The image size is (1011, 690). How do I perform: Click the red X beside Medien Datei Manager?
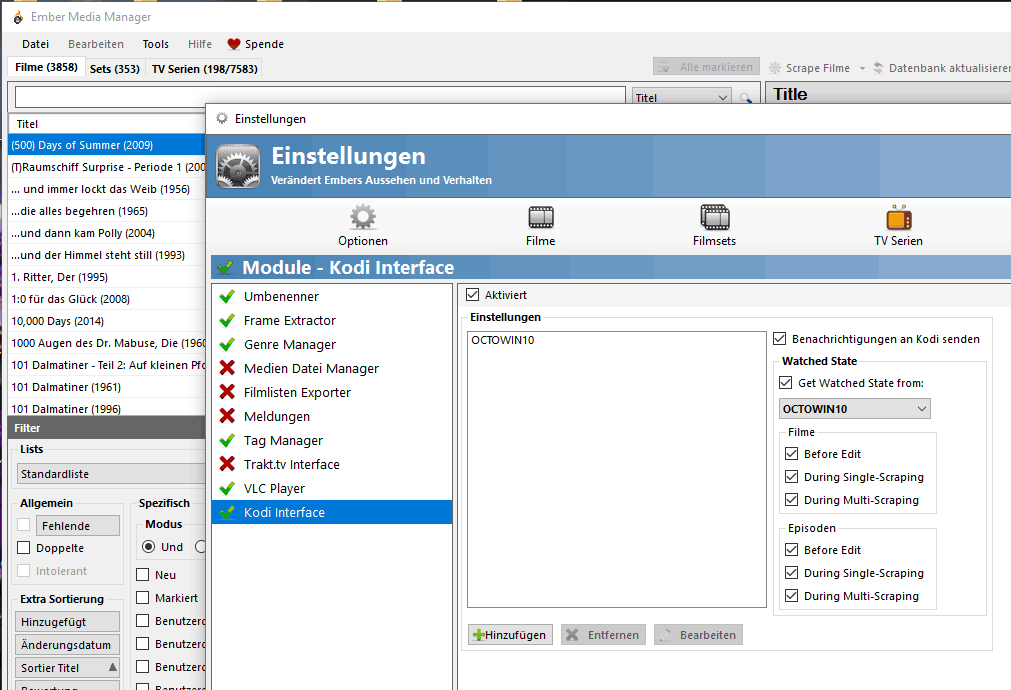[227, 368]
